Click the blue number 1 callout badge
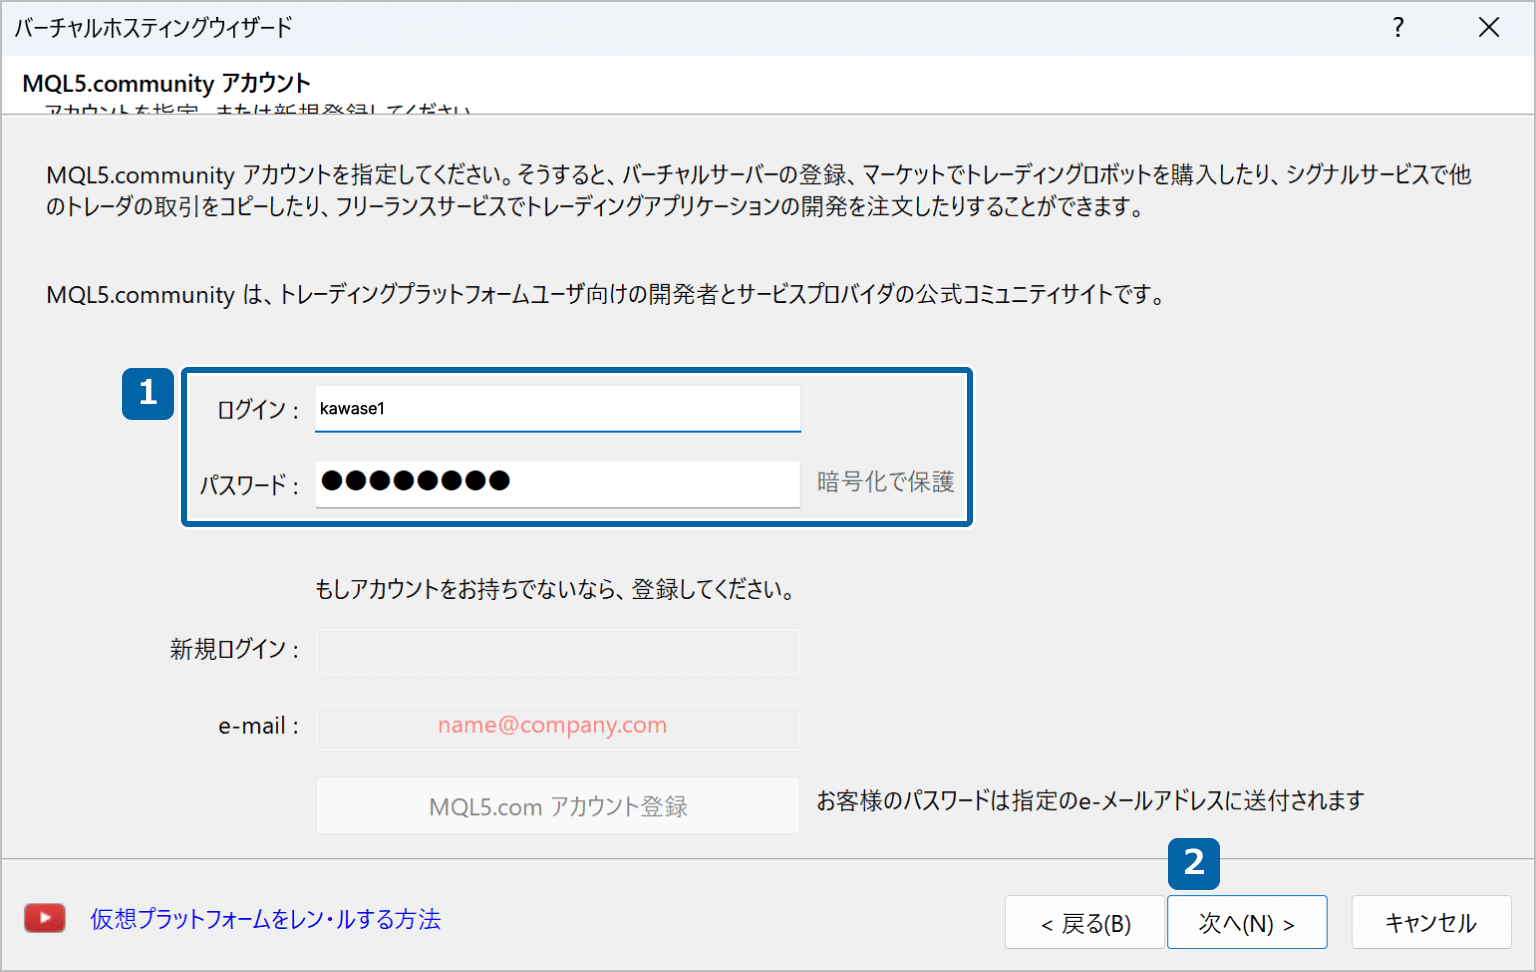Screen dimensions: 1536x972 tap(148, 393)
